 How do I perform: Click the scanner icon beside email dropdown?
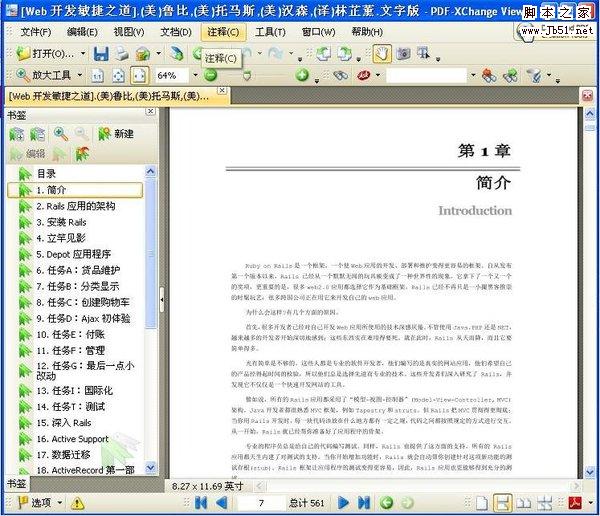click(177, 54)
